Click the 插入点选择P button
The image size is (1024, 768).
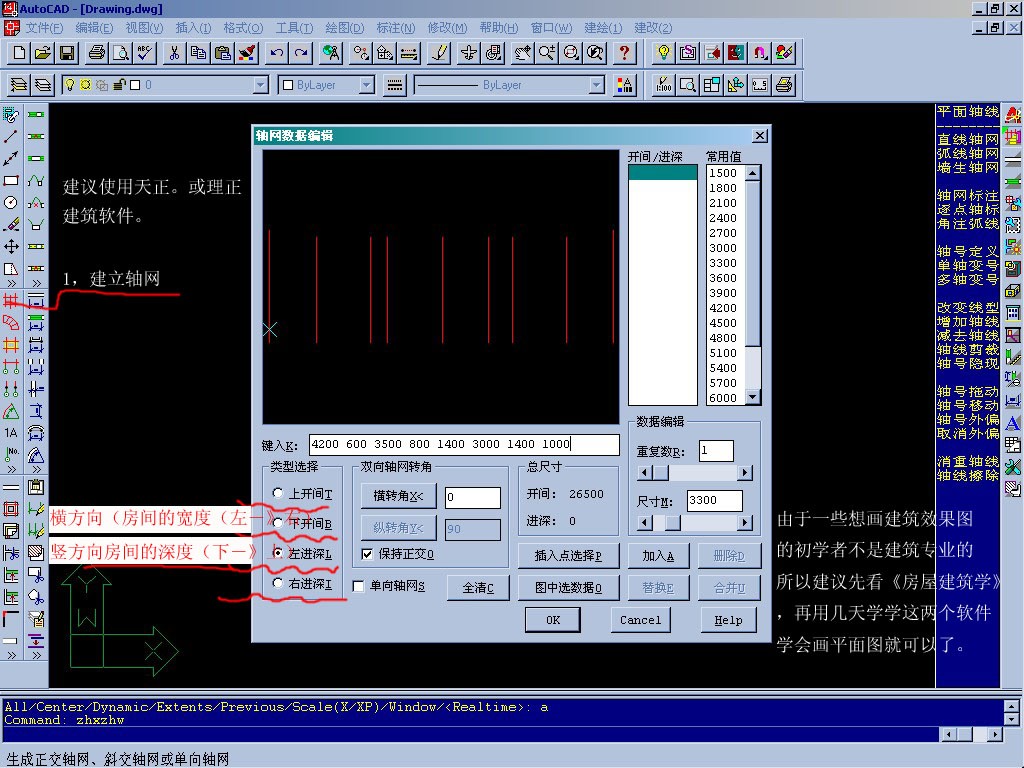coord(568,556)
